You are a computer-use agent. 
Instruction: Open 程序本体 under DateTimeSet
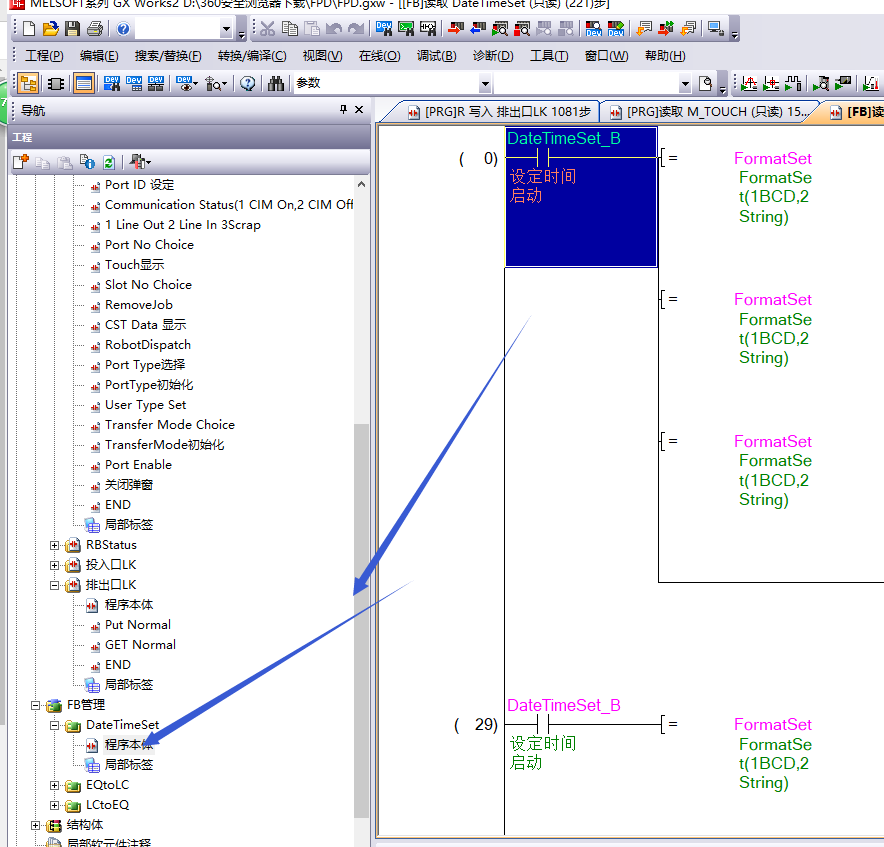[129, 745]
